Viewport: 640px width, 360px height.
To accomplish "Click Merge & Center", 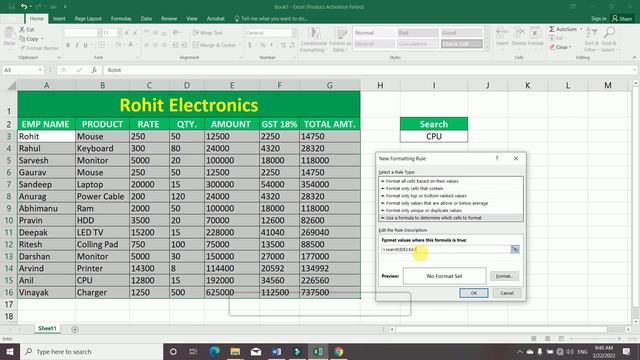I will coord(214,45).
